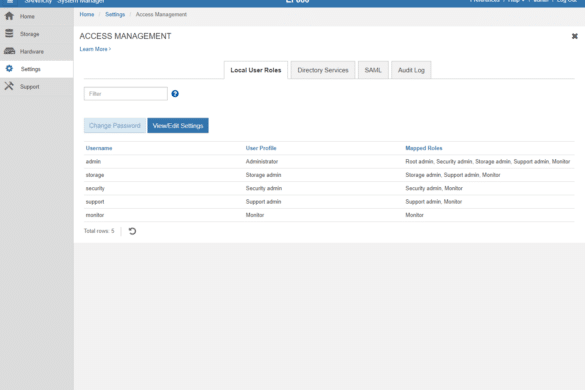Image resolution: width=585 pixels, height=390 pixels.
Task: Go to the Settings breadcrumb link
Action: 115,15
